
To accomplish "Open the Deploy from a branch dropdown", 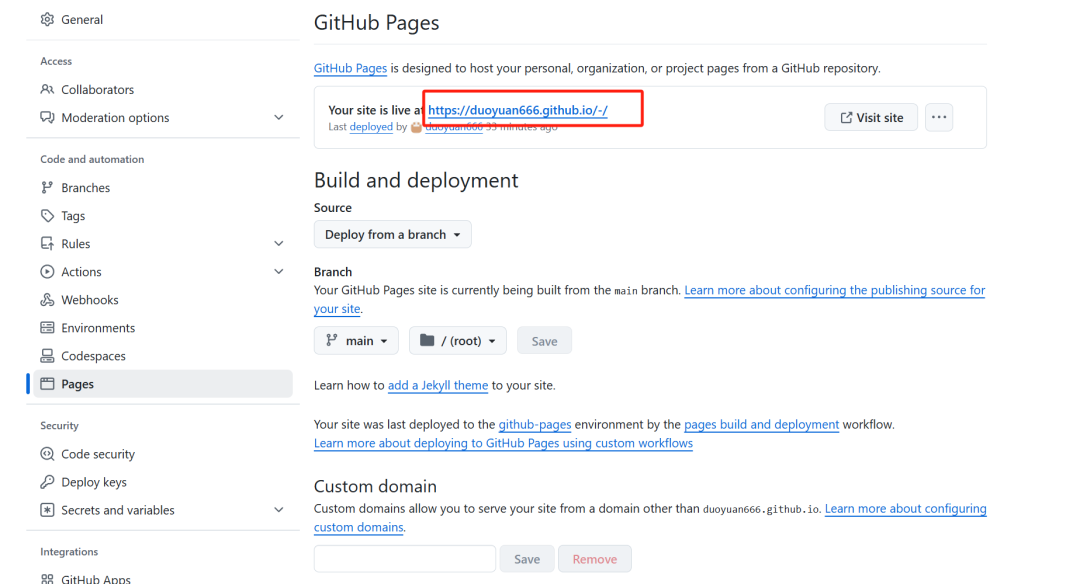I will [x=393, y=234].
